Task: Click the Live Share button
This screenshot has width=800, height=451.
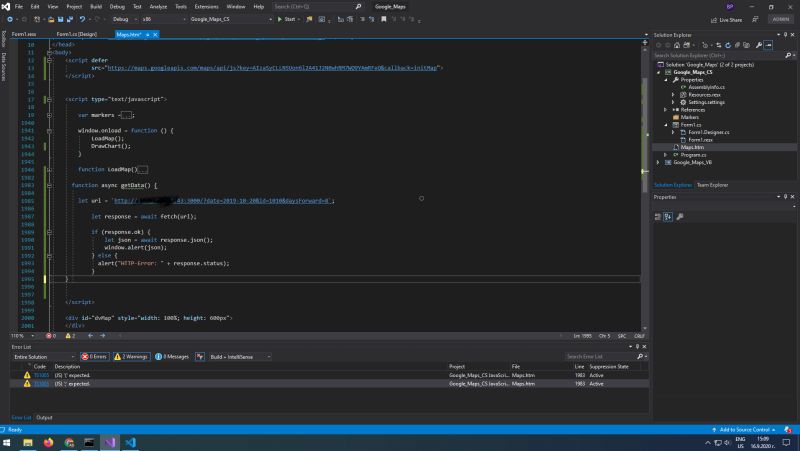Action: click(727, 20)
